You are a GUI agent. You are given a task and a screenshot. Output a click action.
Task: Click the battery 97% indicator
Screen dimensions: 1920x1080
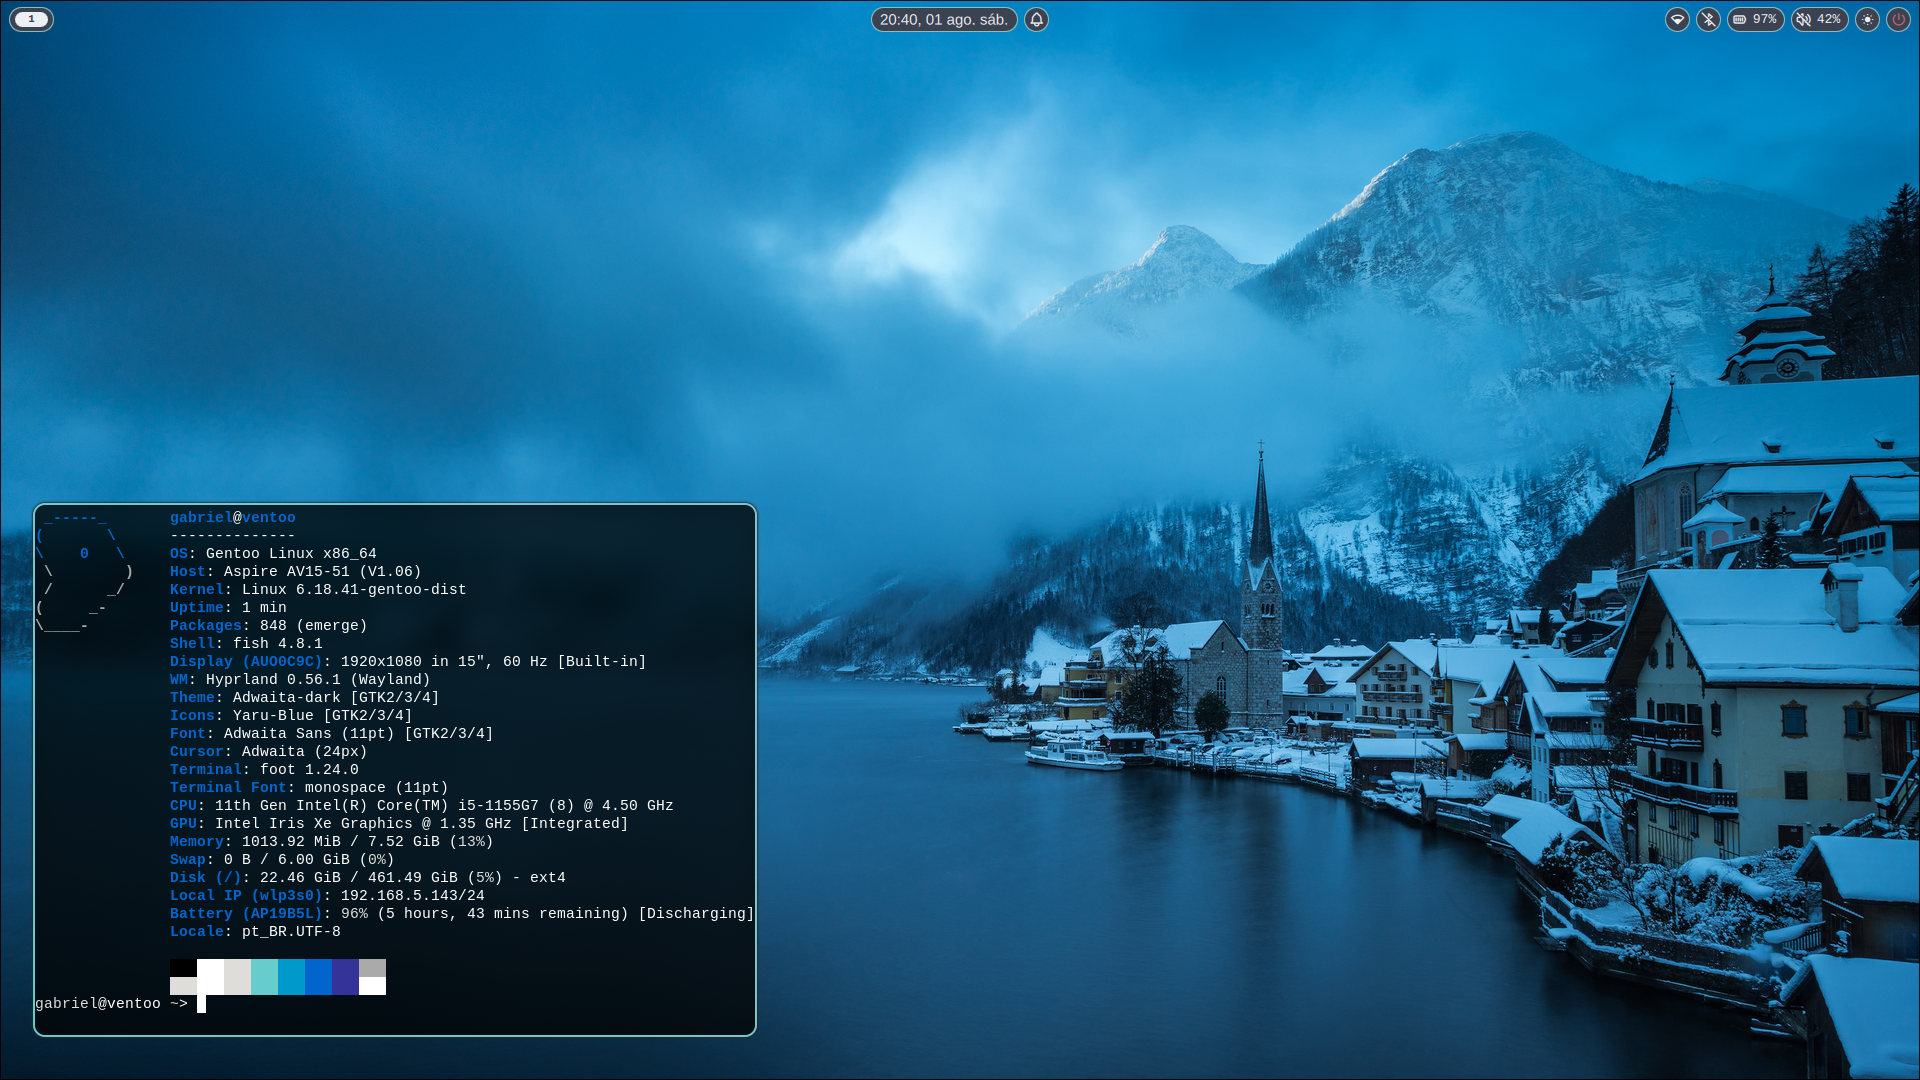[1755, 19]
